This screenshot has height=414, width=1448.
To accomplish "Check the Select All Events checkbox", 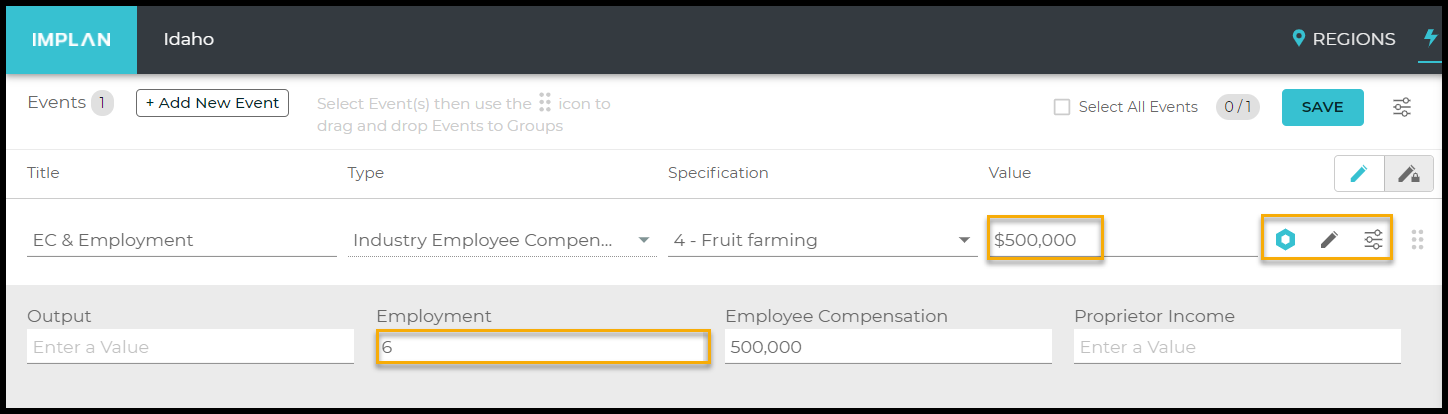I will [1062, 107].
